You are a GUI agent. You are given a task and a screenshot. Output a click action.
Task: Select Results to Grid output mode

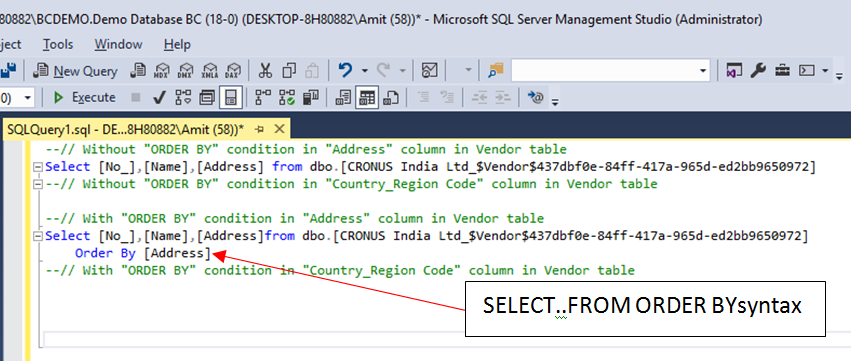367,98
